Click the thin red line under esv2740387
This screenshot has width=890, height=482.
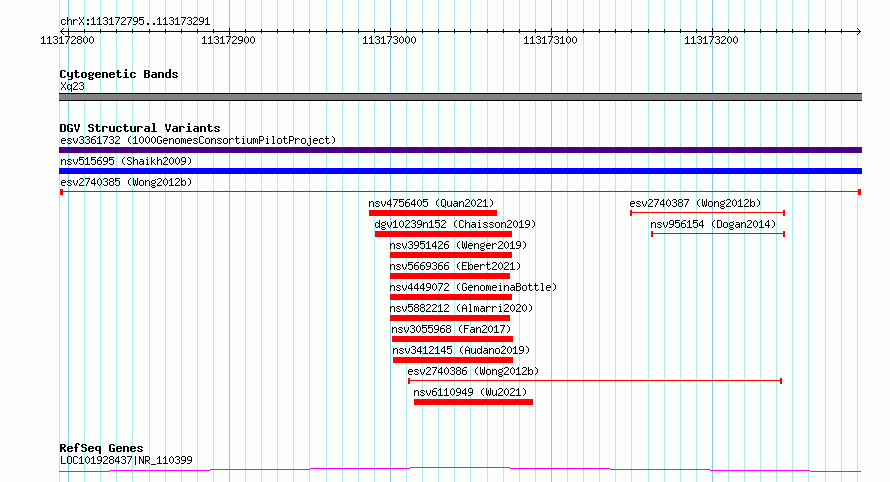(x=707, y=213)
